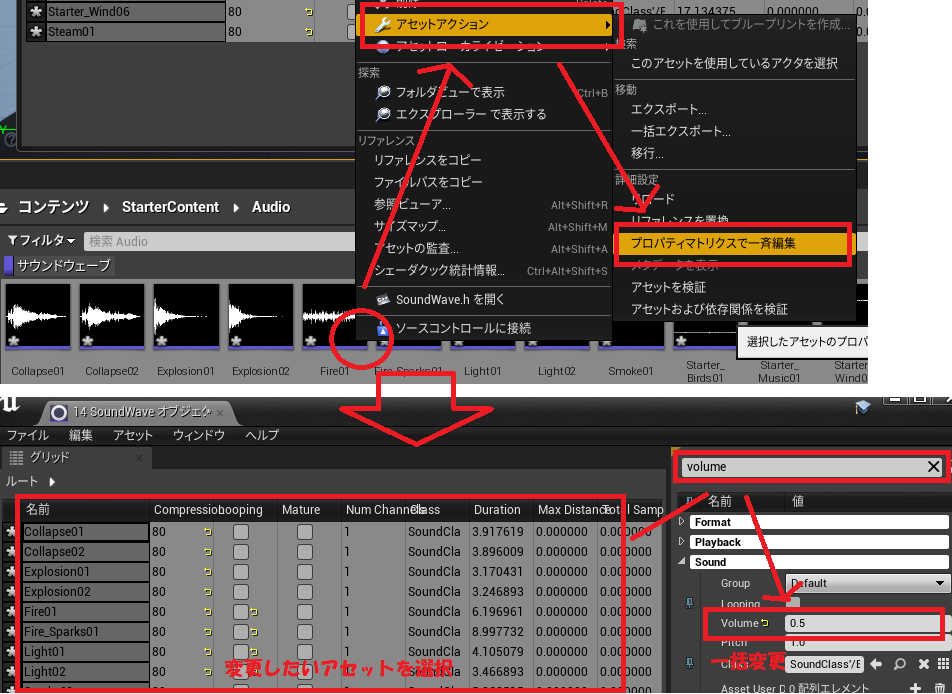This screenshot has height=694, width=952.
Task: Click the wrench icon beside アセットアクション
Action: pos(382,24)
